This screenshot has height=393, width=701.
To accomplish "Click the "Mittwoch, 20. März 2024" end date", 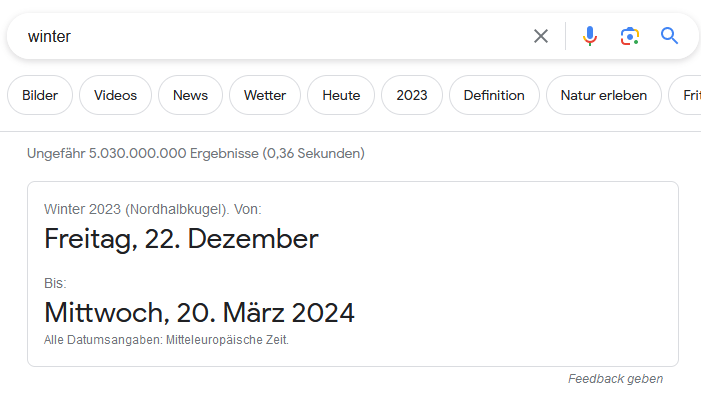I will pos(199,313).
